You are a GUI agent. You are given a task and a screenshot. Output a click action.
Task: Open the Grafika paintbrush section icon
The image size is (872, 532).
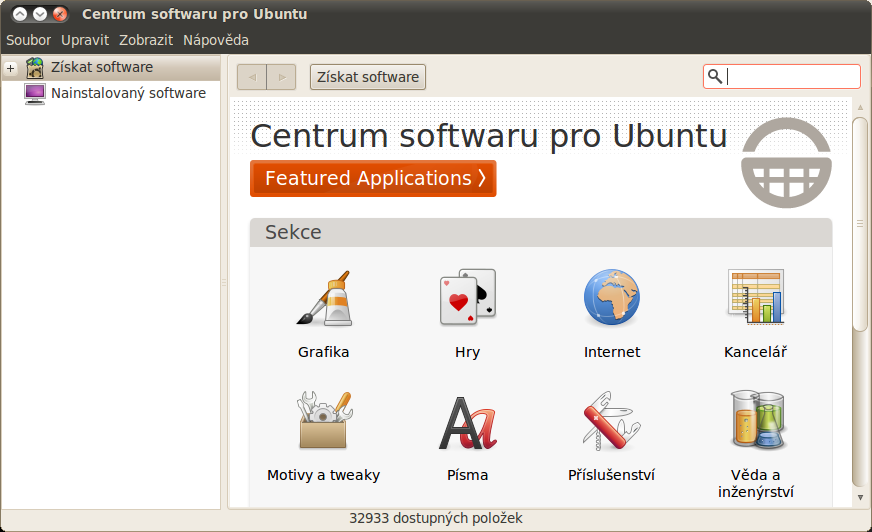[x=324, y=298]
